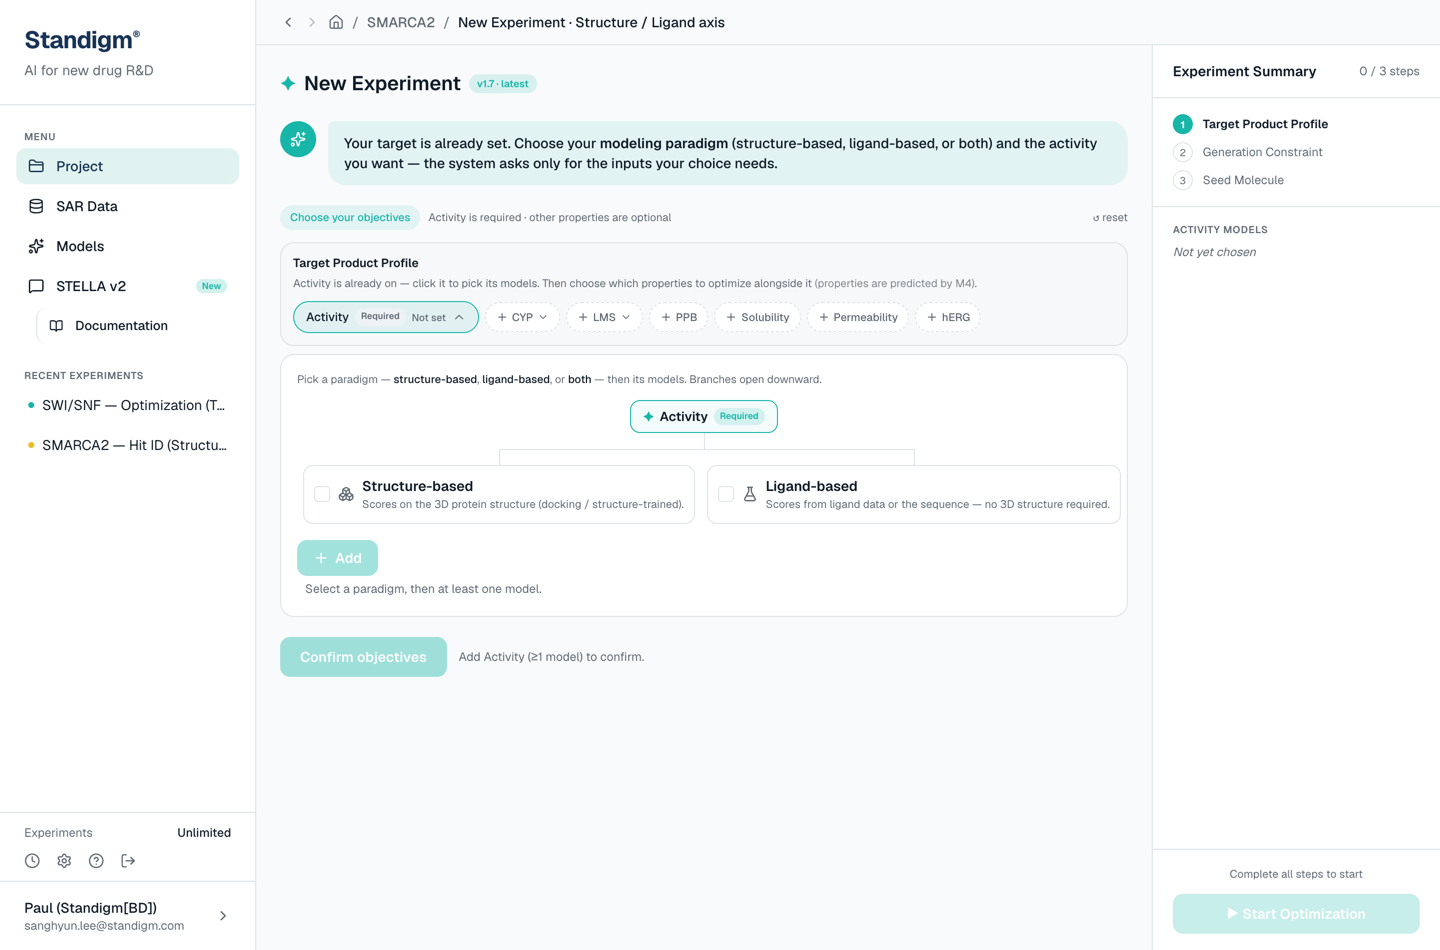Add the hERG property

[x=948, y=317]
